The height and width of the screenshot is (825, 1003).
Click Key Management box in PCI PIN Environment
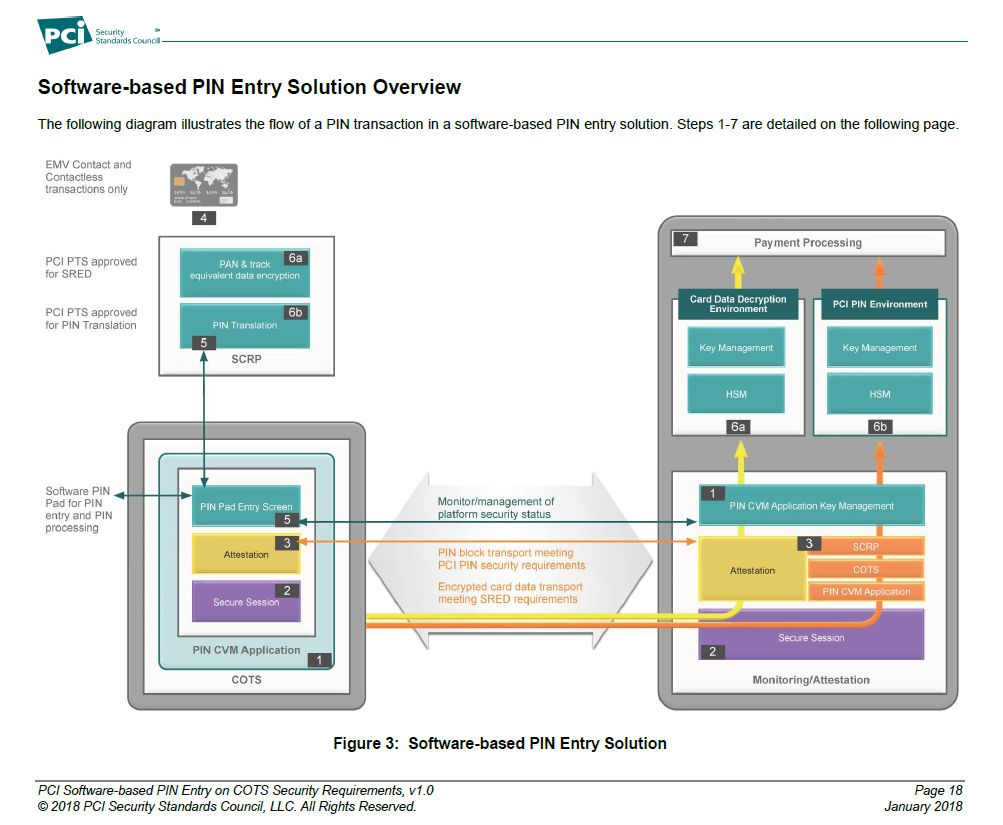click(880, 348)
